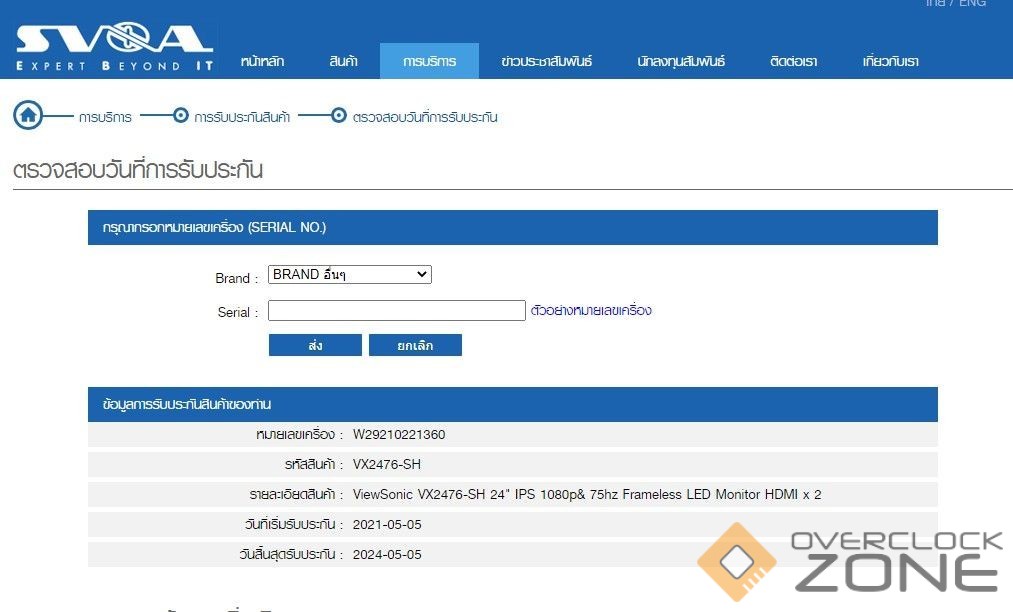Select the การบริการ menu tab

pyautogui.click(x=430, y=61)
